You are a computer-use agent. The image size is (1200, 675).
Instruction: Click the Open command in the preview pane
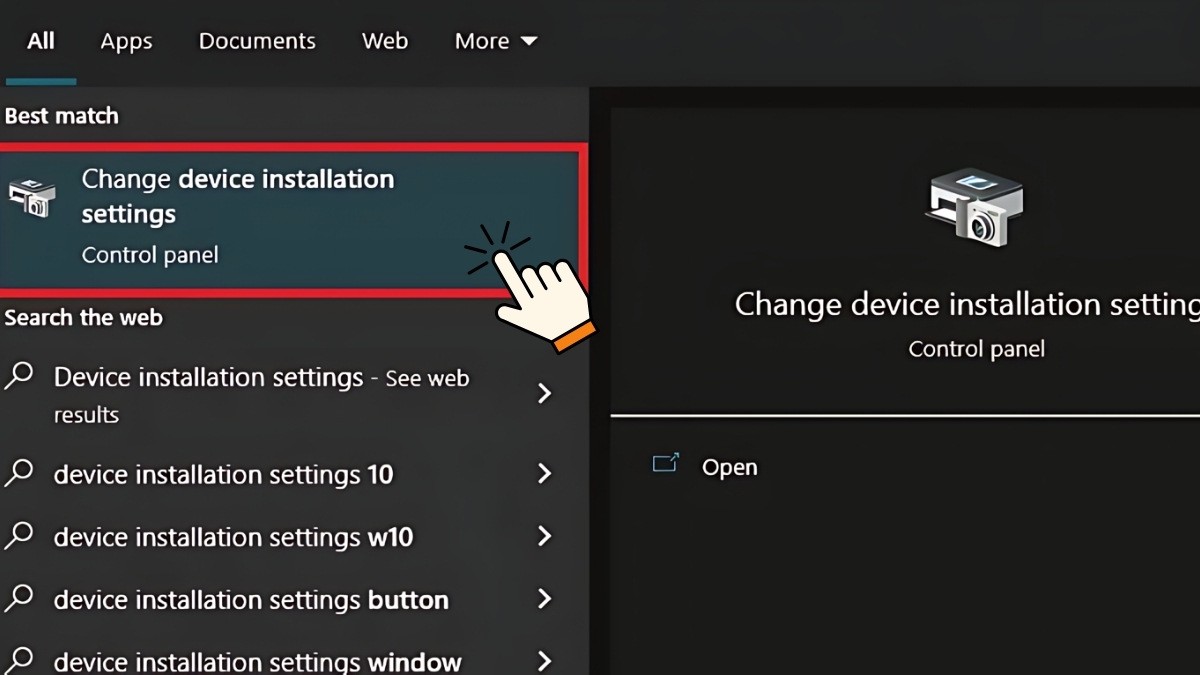[729, 466]
